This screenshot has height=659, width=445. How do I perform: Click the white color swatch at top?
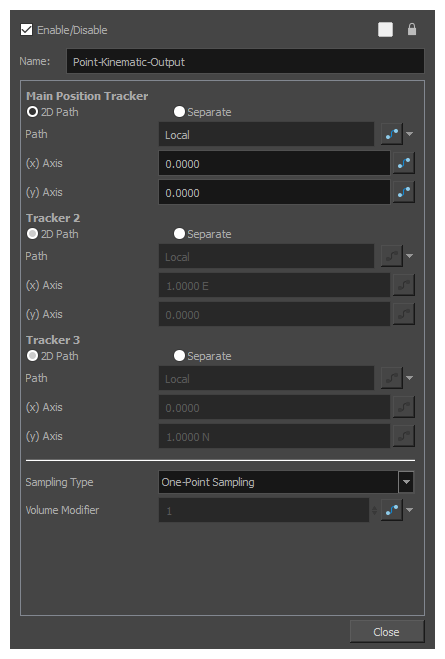coord(385,29)
